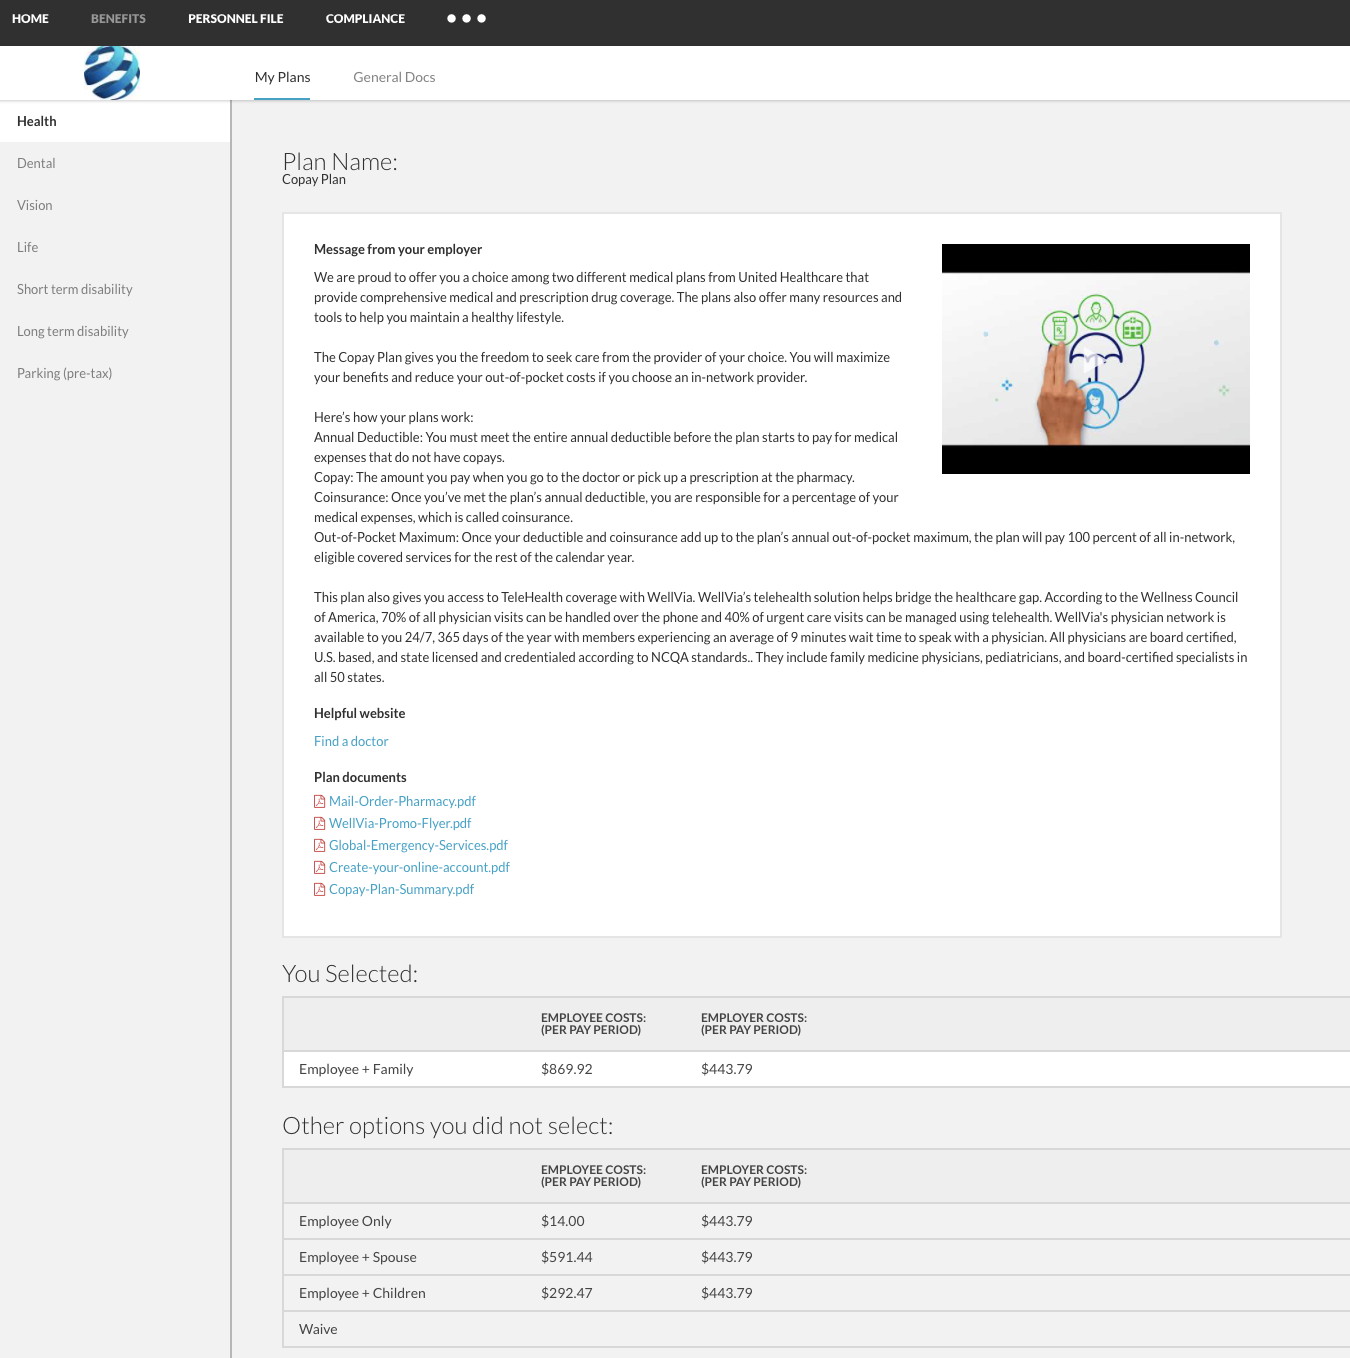Open the COMPLIANCE menu
This screenshot has height=1358, width=1350.
(365, 18)
